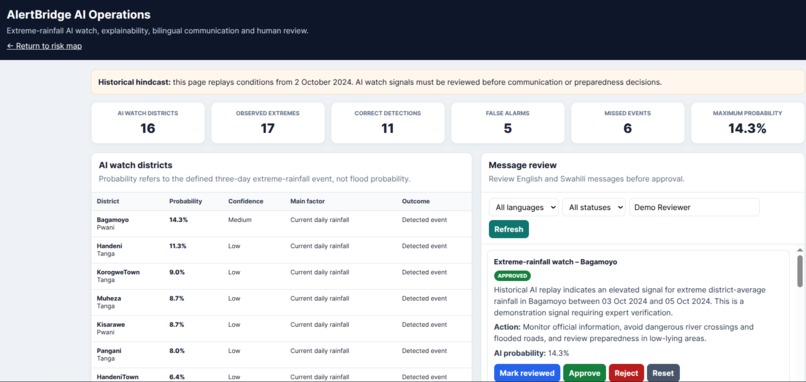Click the Refresh button
Viewport: 806px width, 382px height.
[508, 229]
